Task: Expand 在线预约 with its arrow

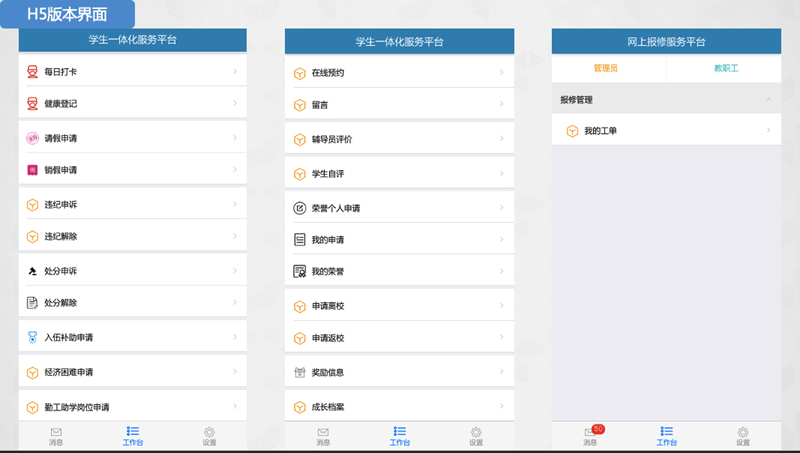Action: click(x=501, y=73)
